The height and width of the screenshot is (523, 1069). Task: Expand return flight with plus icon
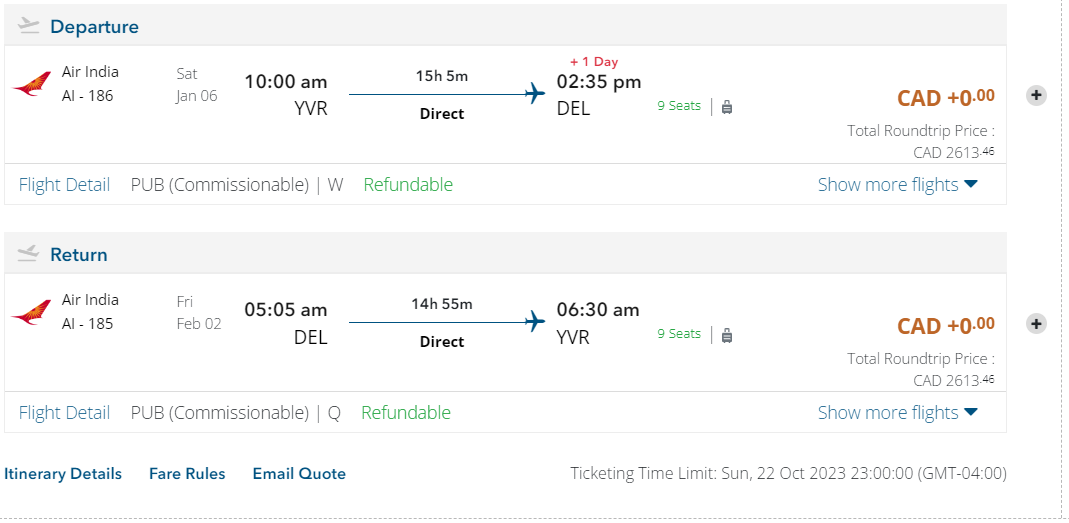tap(1037, 324)
